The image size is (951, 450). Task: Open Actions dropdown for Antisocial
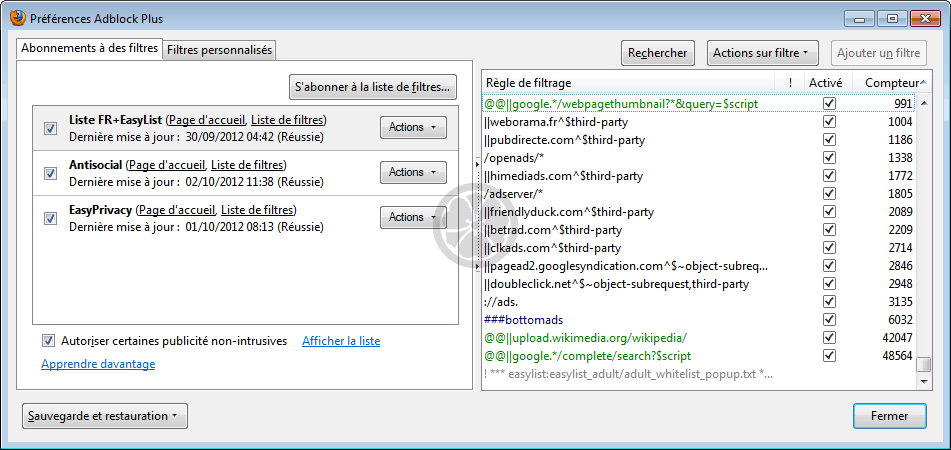[413, 172]
